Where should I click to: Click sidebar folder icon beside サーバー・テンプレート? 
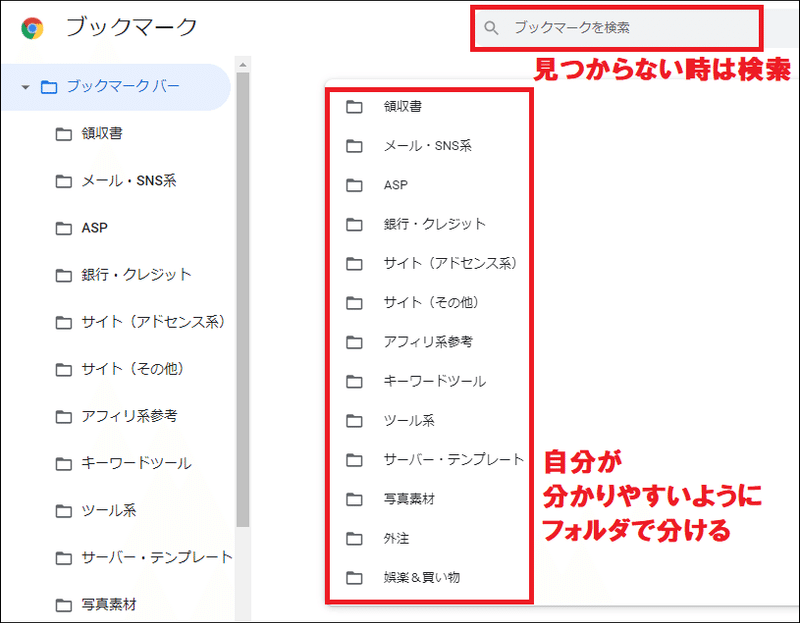point(63,558)
